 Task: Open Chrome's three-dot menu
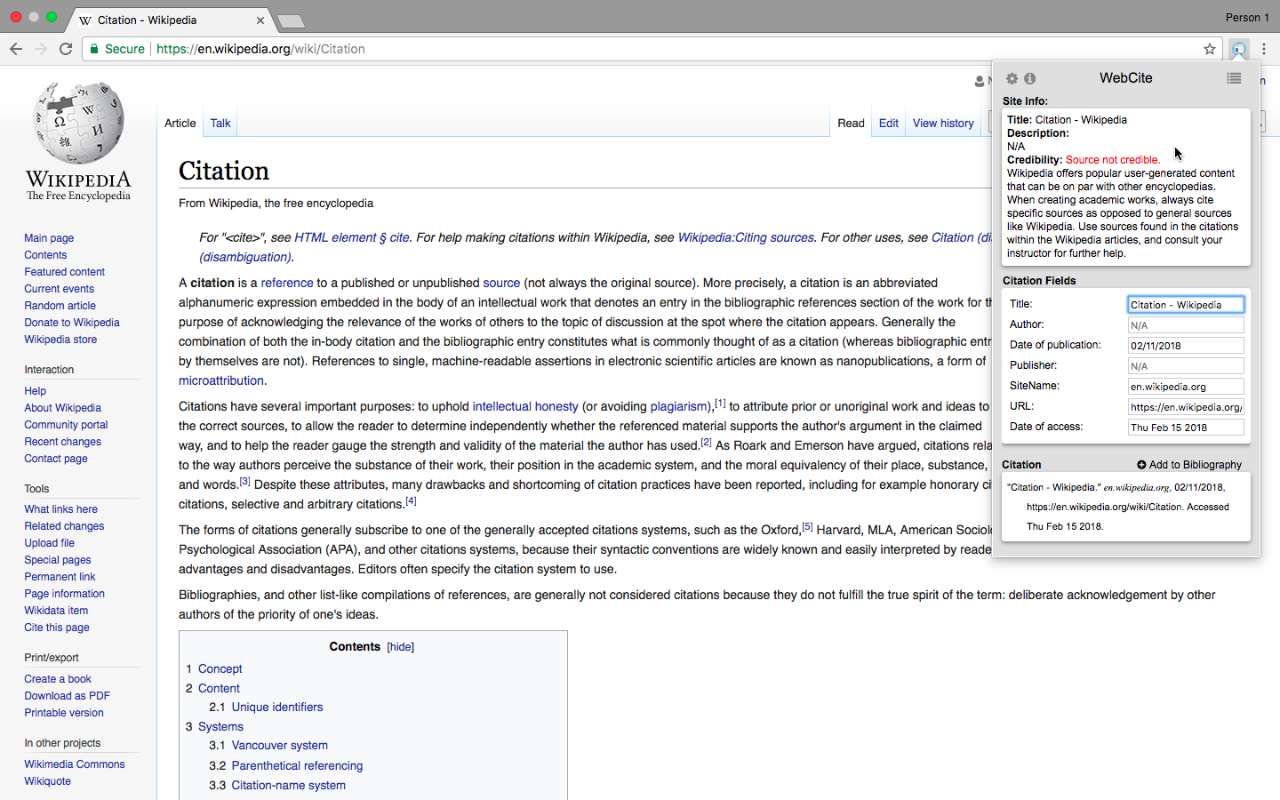(1264, 48)
